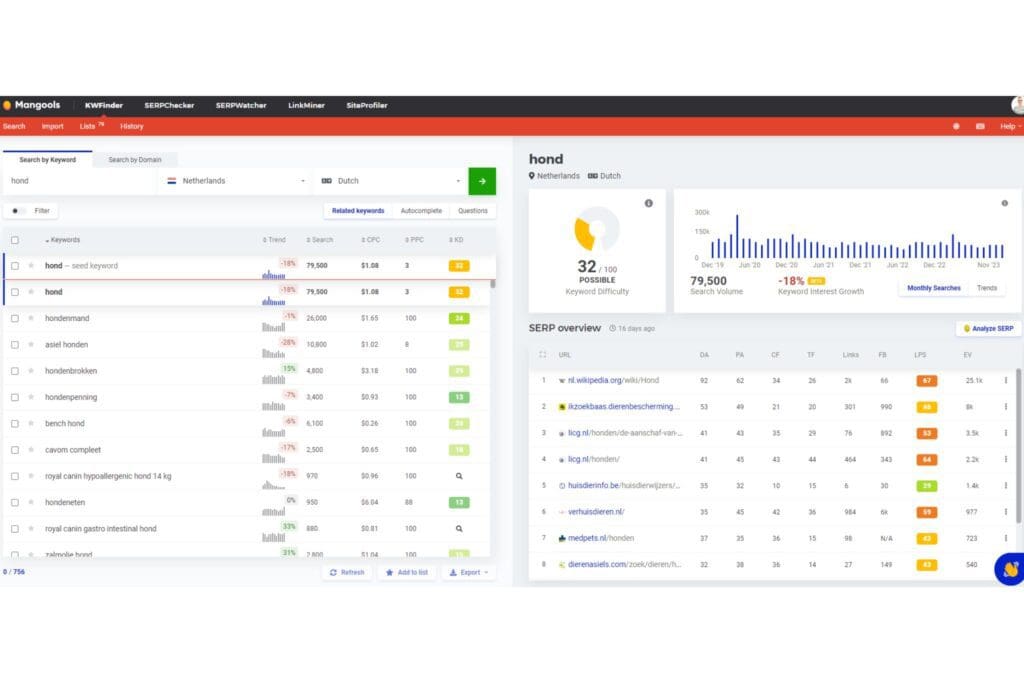Open three-dot menu for nl.wikipedia.org result

pyautogui.click(x=1006, y=380)
